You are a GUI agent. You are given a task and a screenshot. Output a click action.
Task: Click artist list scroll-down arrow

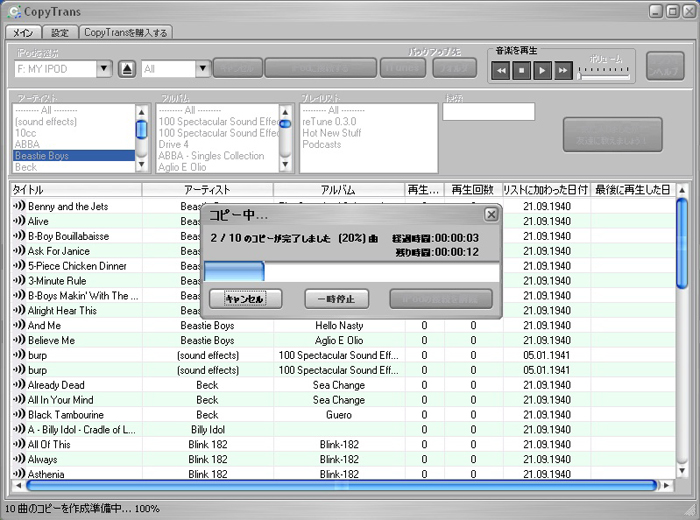pyautogui.click(x=141, y=165)
